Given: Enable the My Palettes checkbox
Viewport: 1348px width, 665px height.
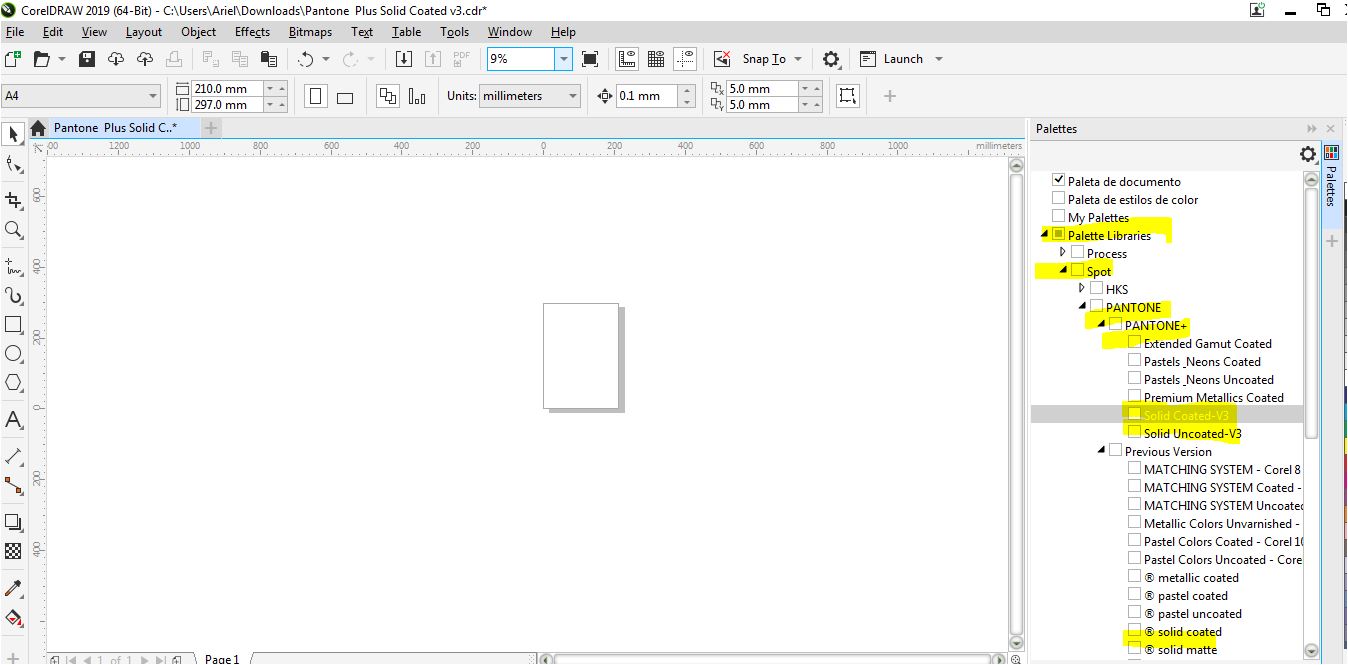Looking at the screenshot, I should point(1059,217).
